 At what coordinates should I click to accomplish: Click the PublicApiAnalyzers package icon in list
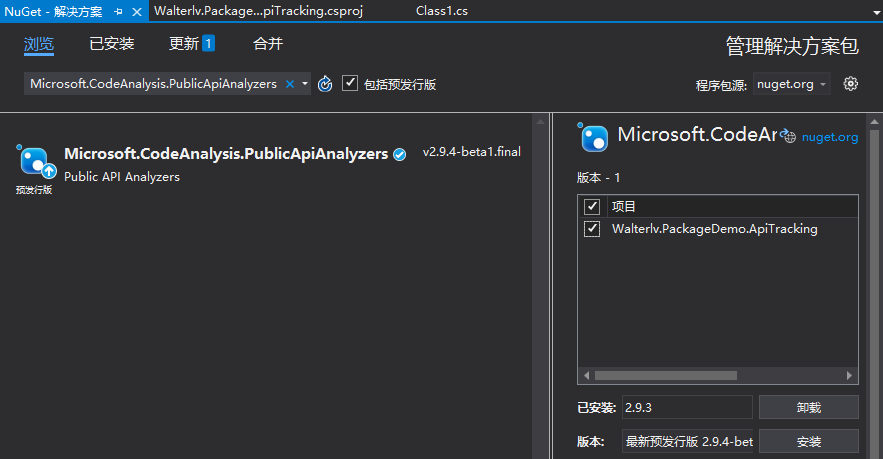[36, 162]
